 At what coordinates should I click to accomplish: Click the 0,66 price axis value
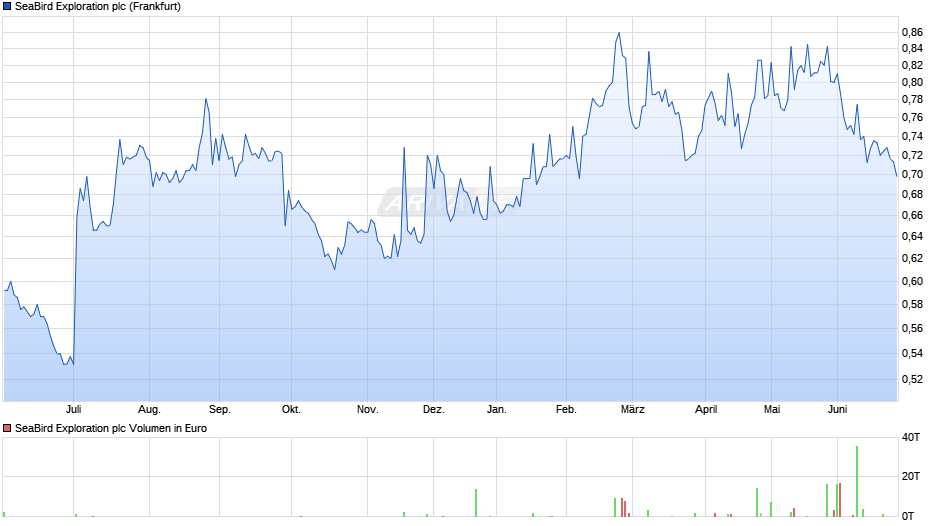pyautogui.click(x=912, y=215)
